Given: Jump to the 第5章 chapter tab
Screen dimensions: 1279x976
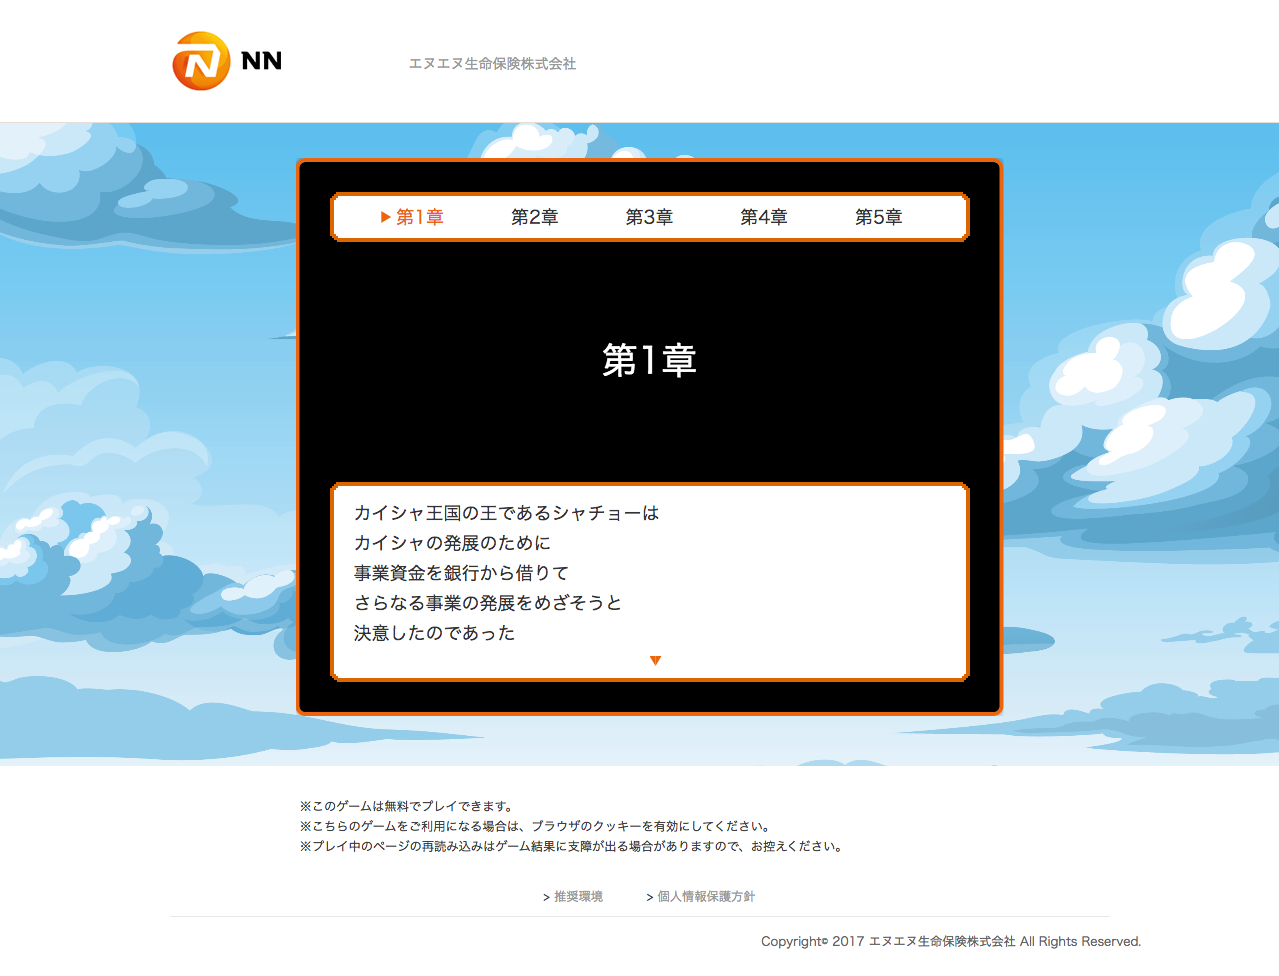Looking at the screenshot, I should [x=878, y=217].
